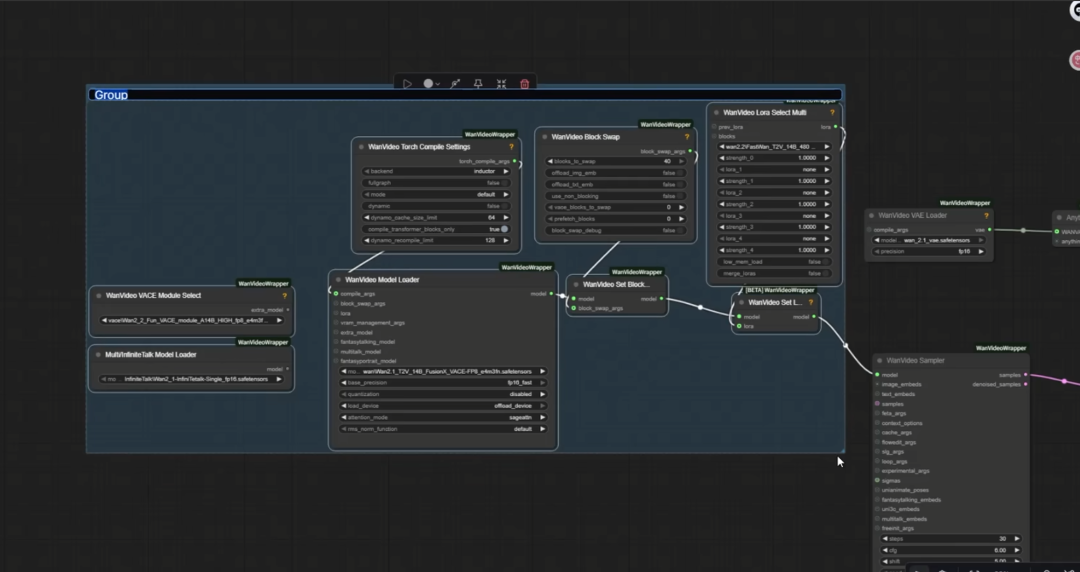Screen dimensions: 1080x572
Task: Click the play icon in group toolbar
Action: coord(407,83)
